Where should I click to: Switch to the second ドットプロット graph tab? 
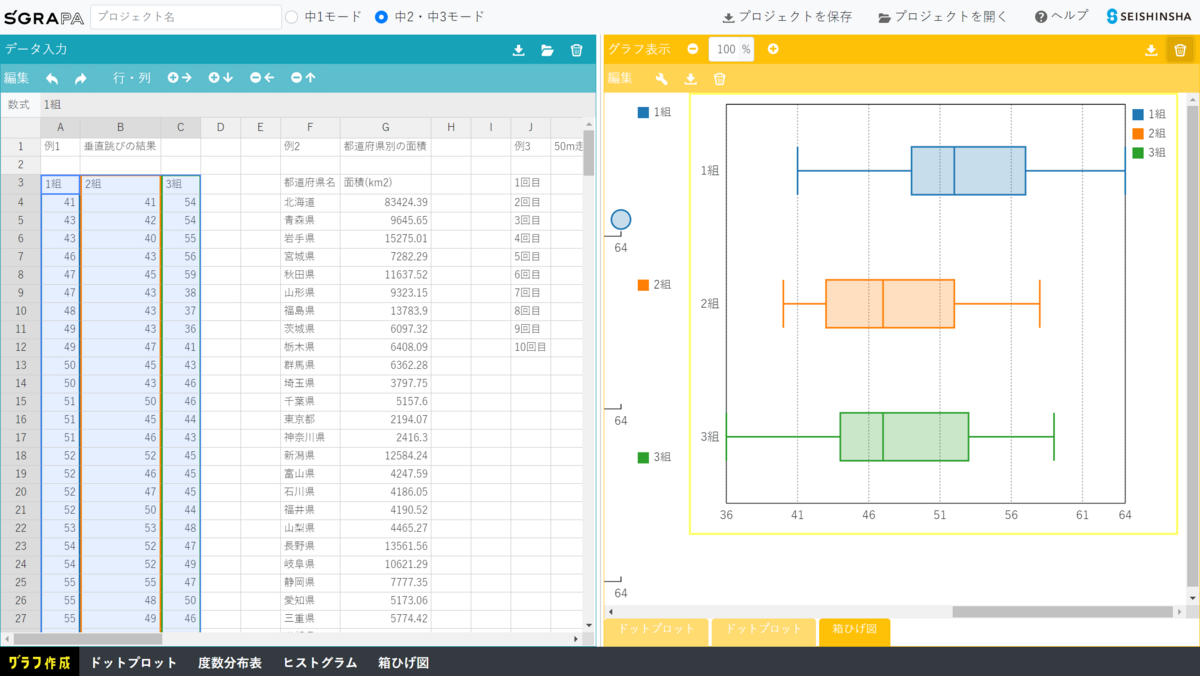pyautogui.click(x=763, y=630)
